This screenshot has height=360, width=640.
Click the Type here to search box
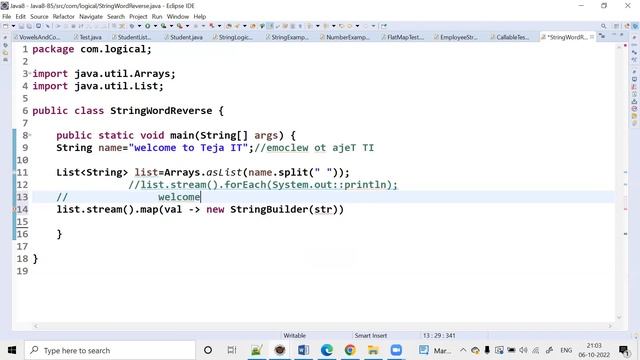tap(110, 350)
